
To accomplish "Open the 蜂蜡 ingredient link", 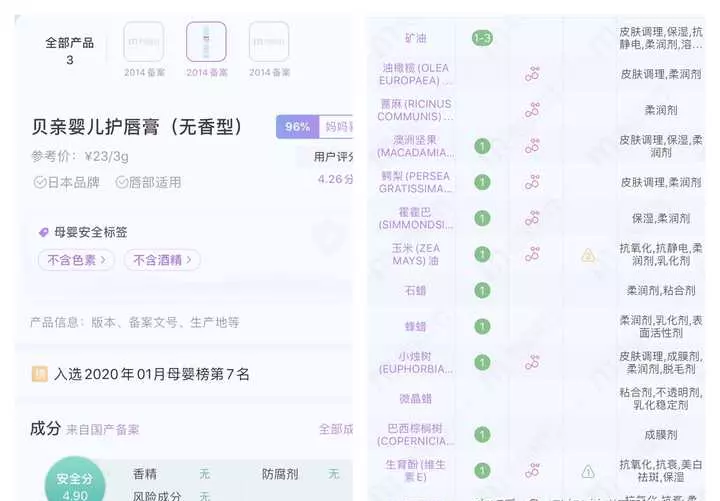I will 416,326.
